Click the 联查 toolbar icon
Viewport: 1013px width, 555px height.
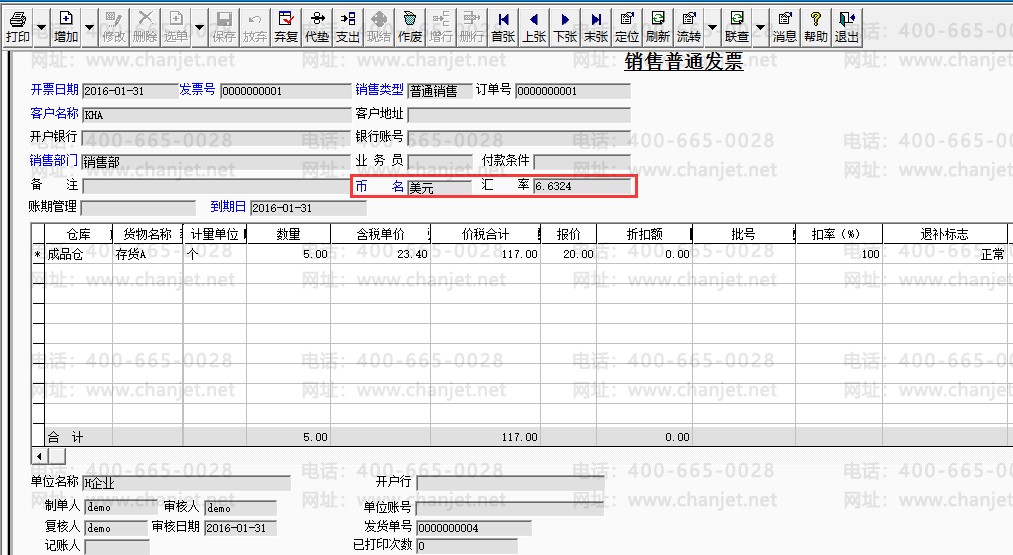pyautogui.click(x=736, y=27)
